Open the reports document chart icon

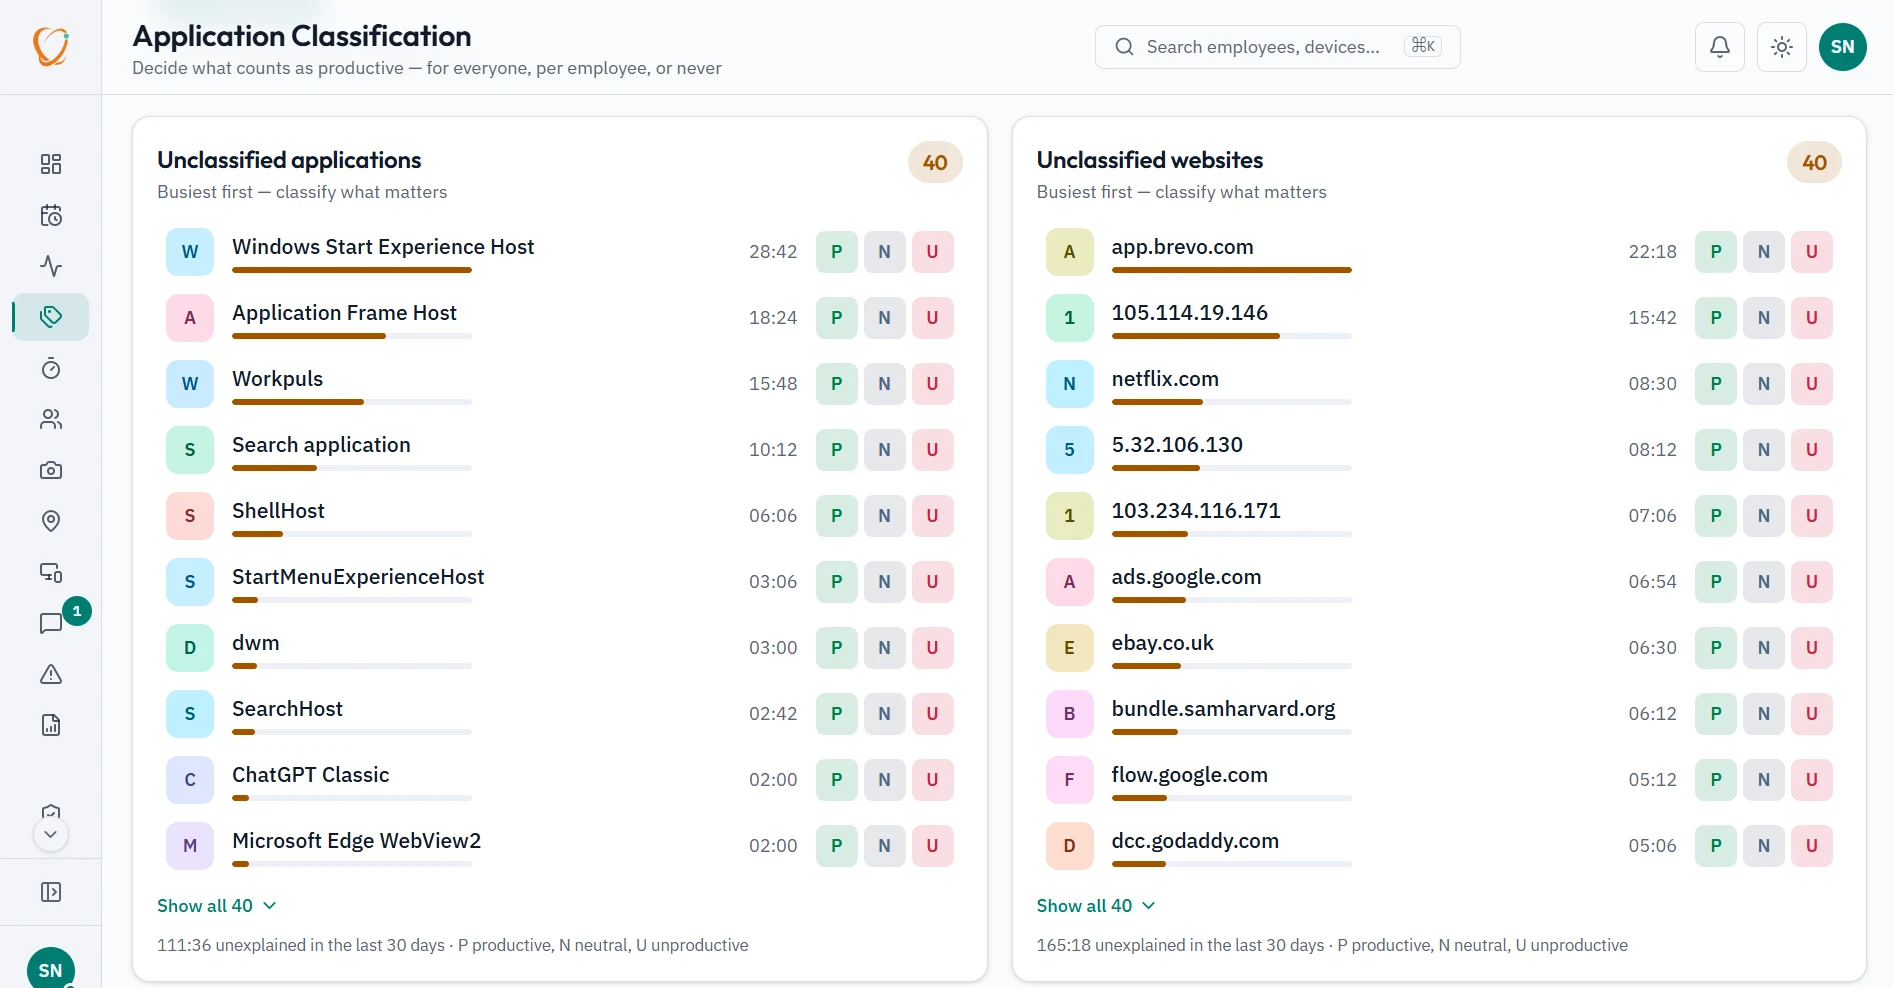coord(51,725)
